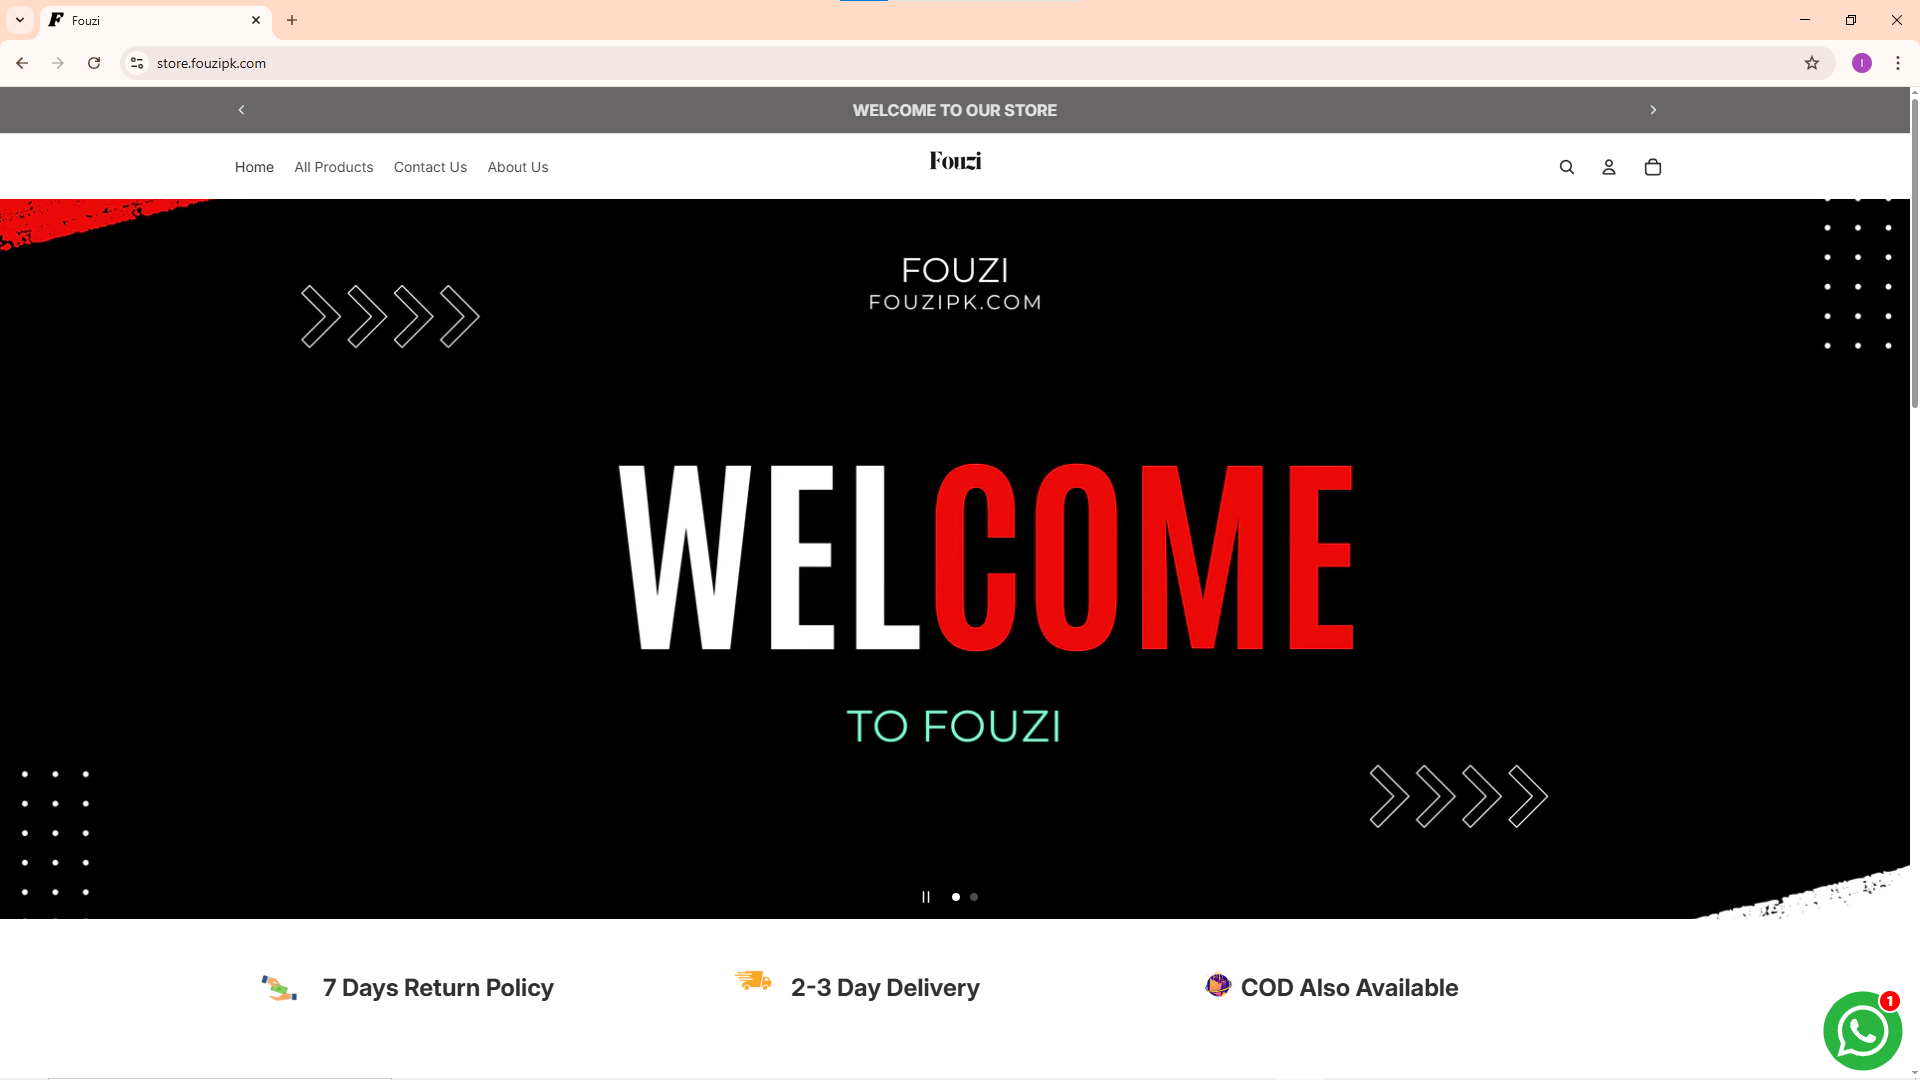
Task: View site information icon in address bar
Action: [138, 63]
